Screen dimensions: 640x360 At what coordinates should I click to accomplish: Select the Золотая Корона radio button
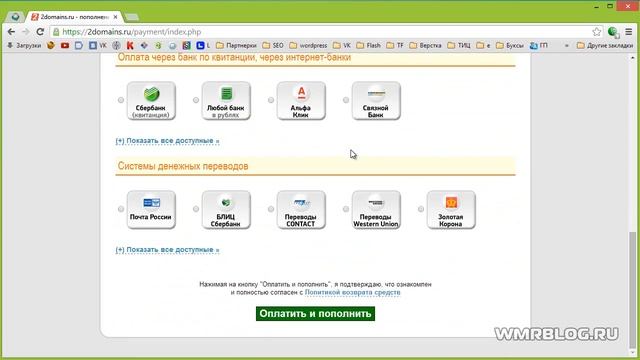[421, 209]
